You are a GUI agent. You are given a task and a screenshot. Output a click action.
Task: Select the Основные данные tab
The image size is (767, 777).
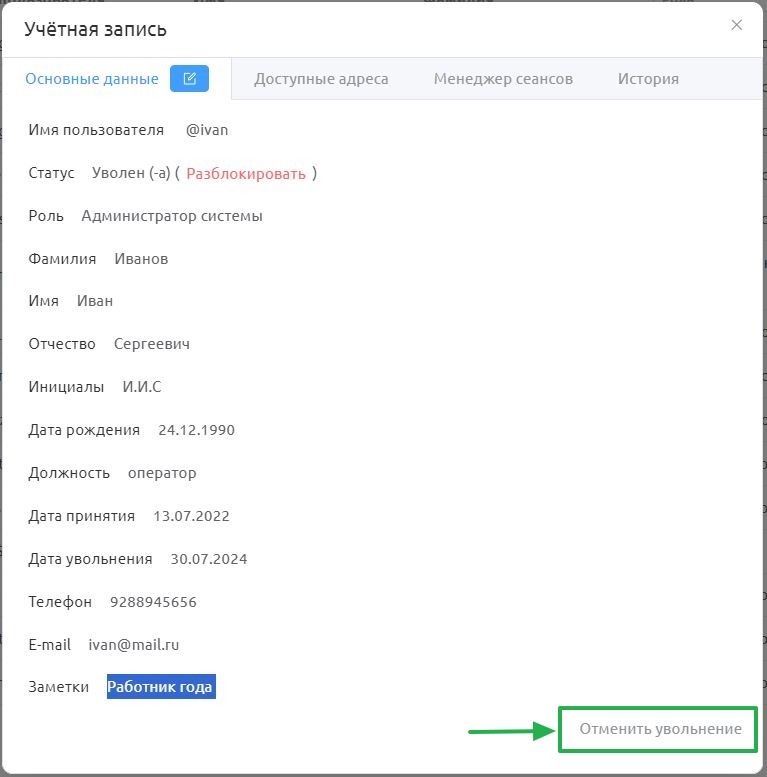click(x=92, y=79)
